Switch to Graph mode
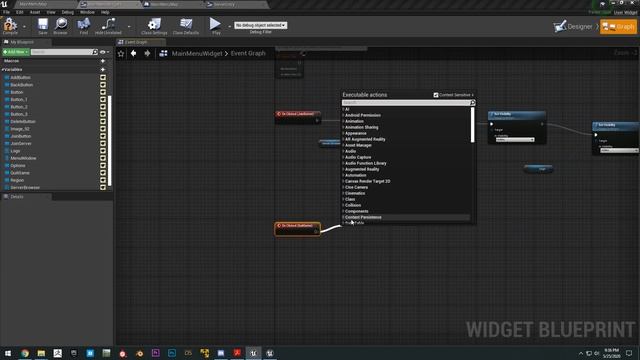This screenshot has height=360, width=640. 618,27
